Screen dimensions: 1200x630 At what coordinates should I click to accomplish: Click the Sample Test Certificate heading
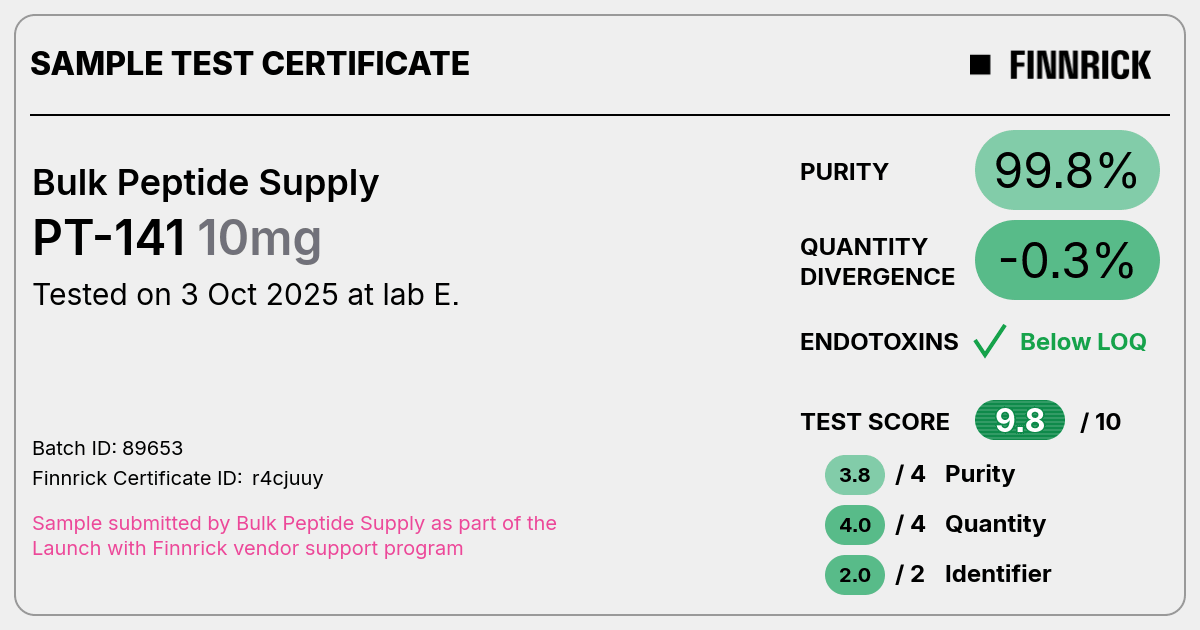tap(250, 64)
